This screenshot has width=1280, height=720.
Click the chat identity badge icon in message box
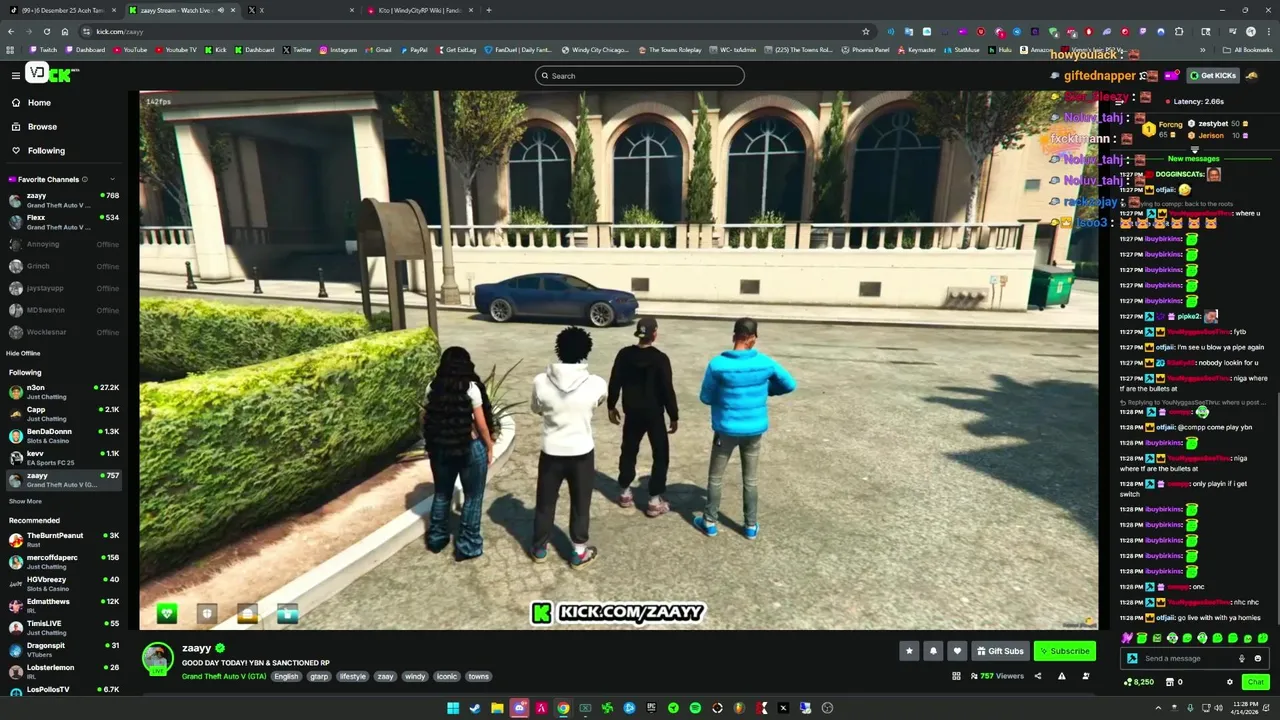coord(1132,658)
